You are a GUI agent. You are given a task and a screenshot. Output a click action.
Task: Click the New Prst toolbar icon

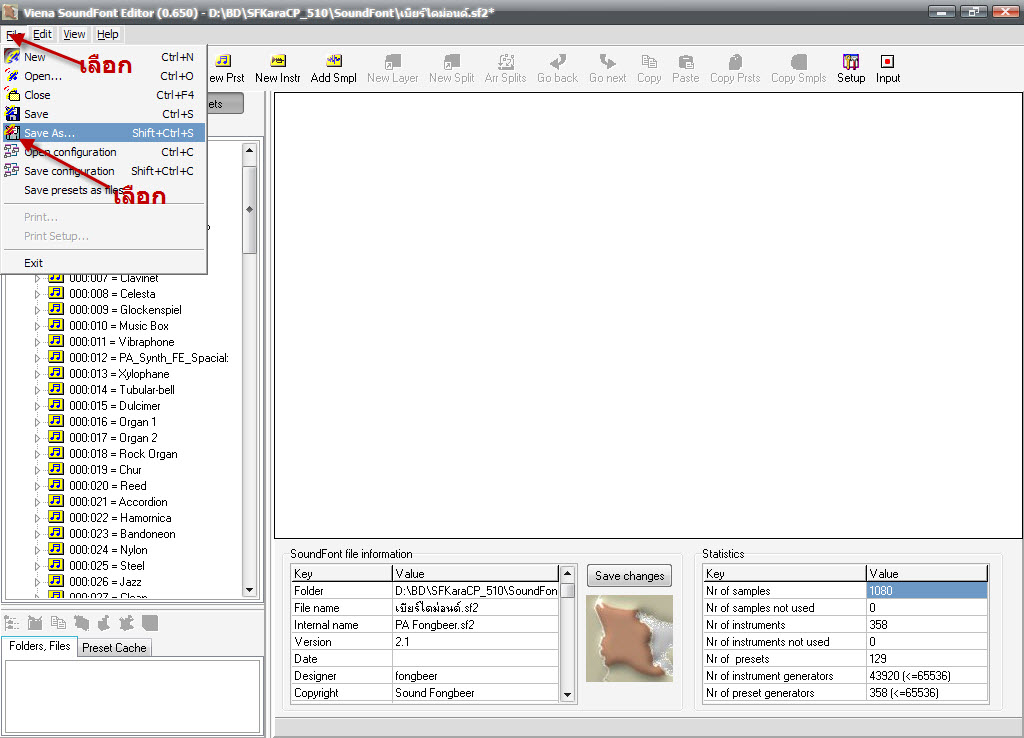[223, 61]
